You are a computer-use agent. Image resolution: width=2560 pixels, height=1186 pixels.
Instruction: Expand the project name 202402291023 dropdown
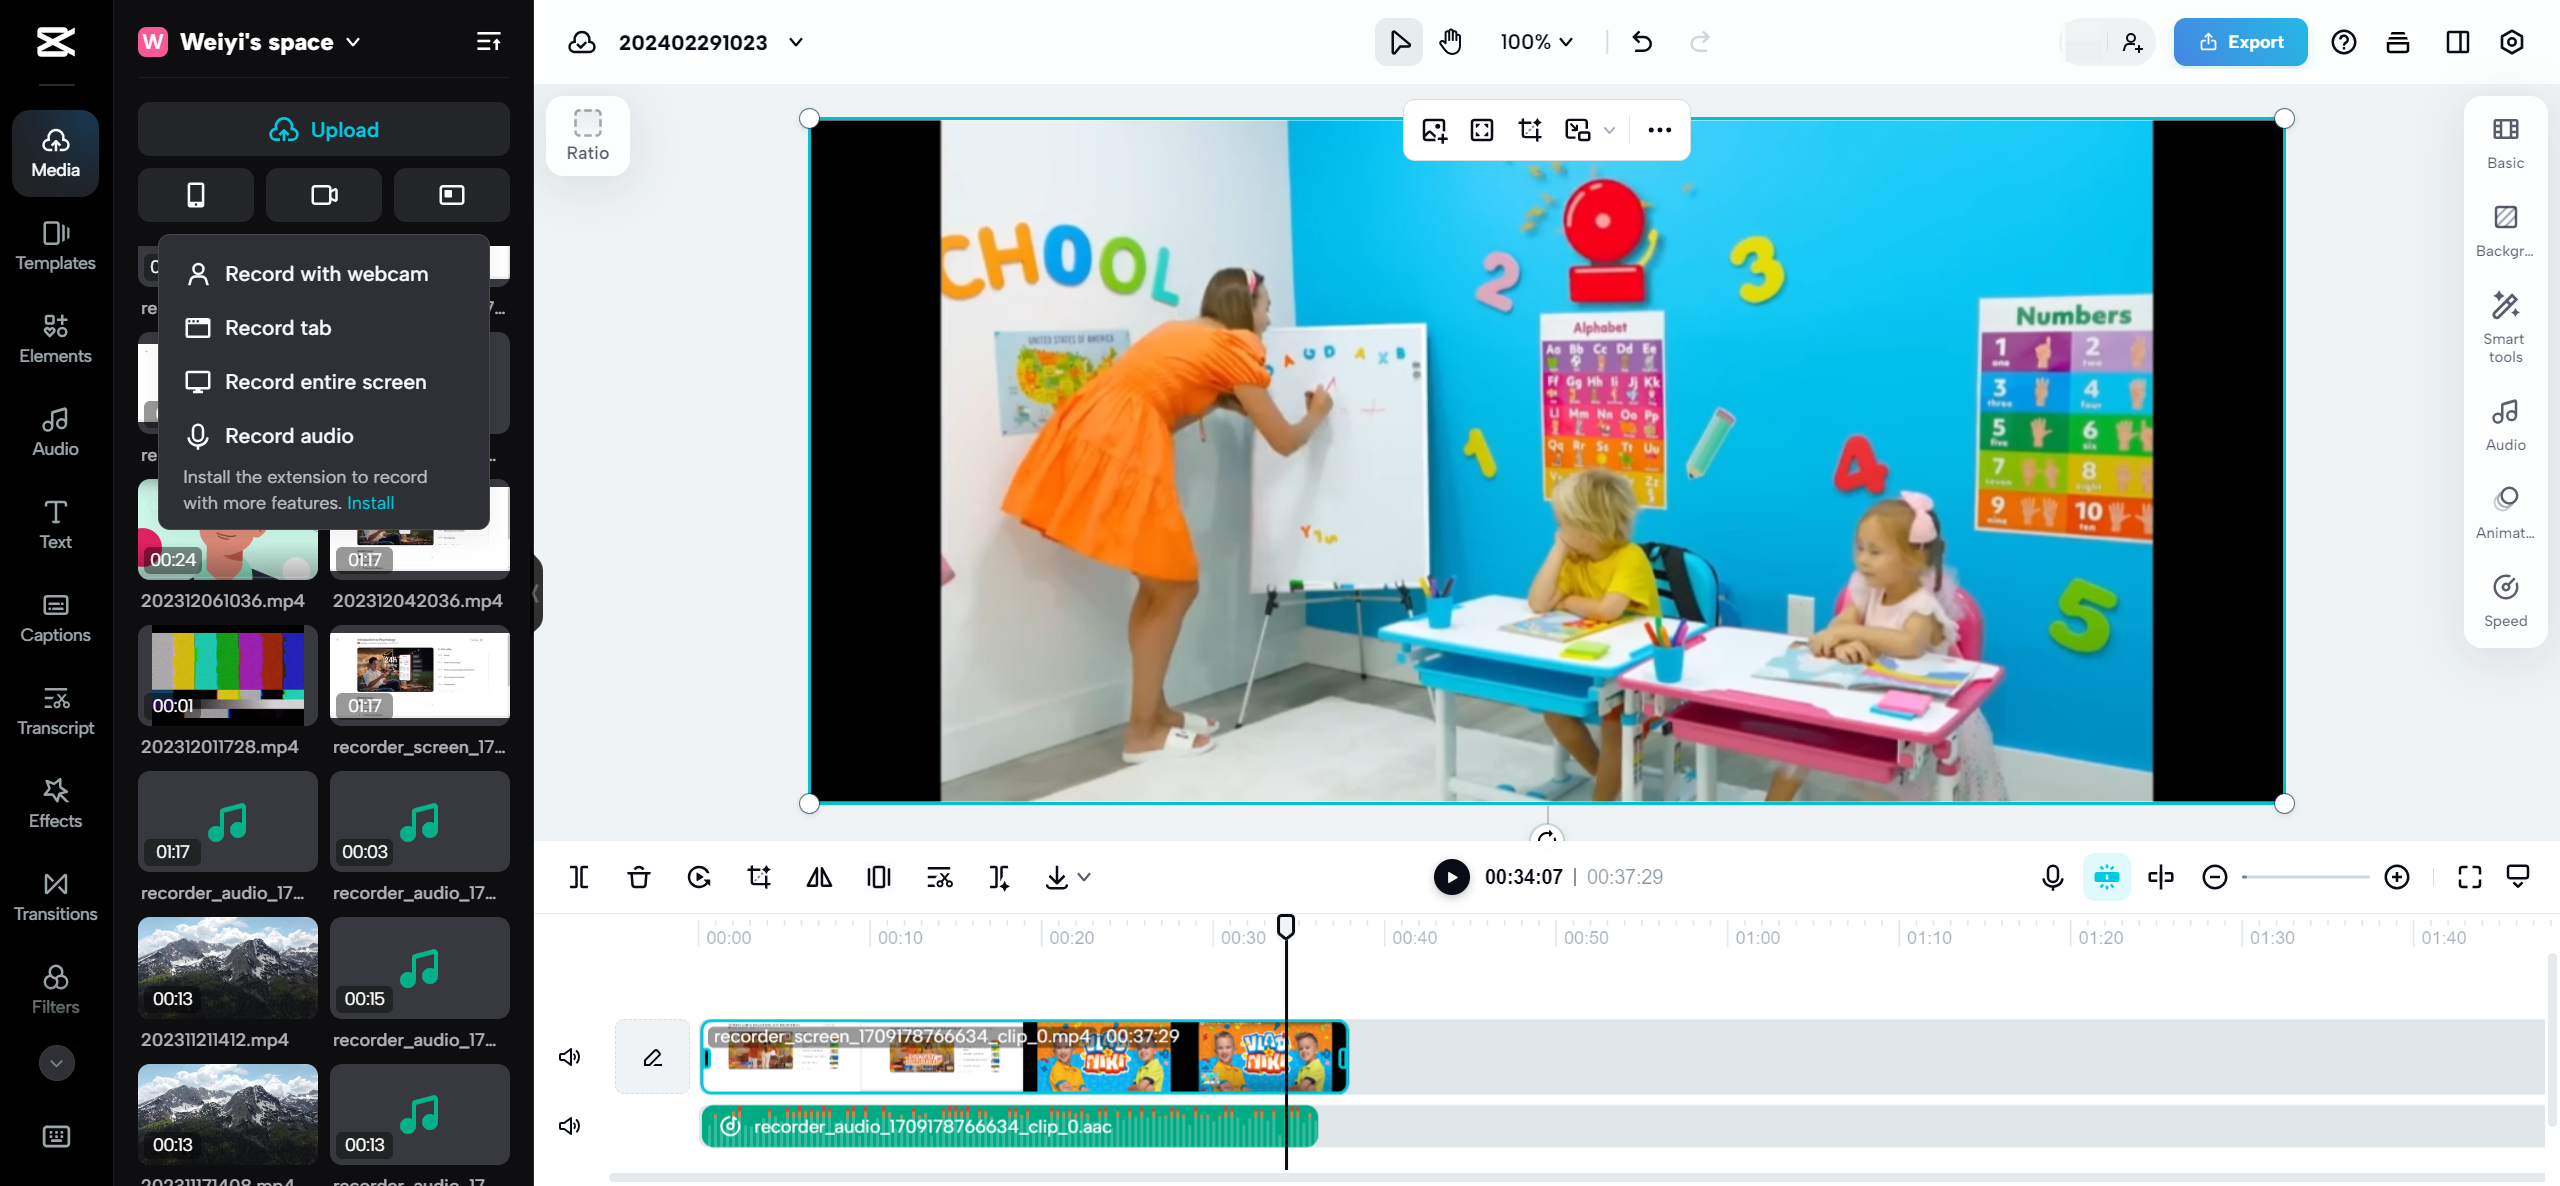click(795, 42)
